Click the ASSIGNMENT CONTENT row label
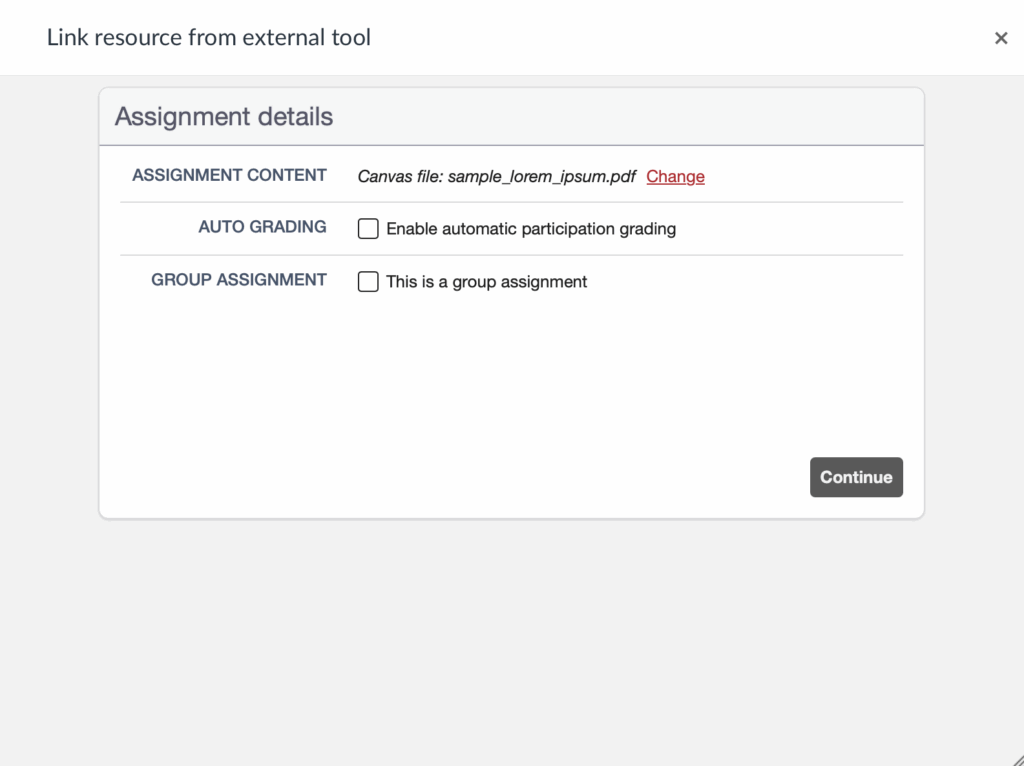The width and height of the screenshot is (1024, 766). tap(229, 175)
